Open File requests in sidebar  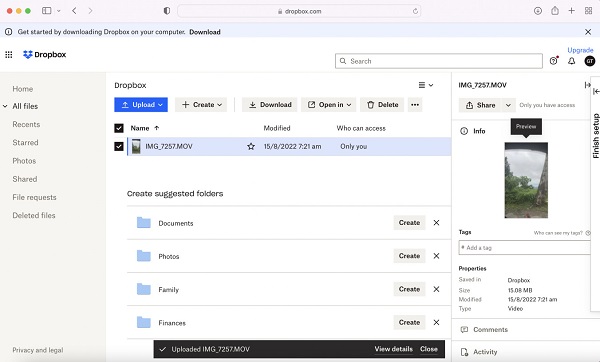click(x=34, y=197)
